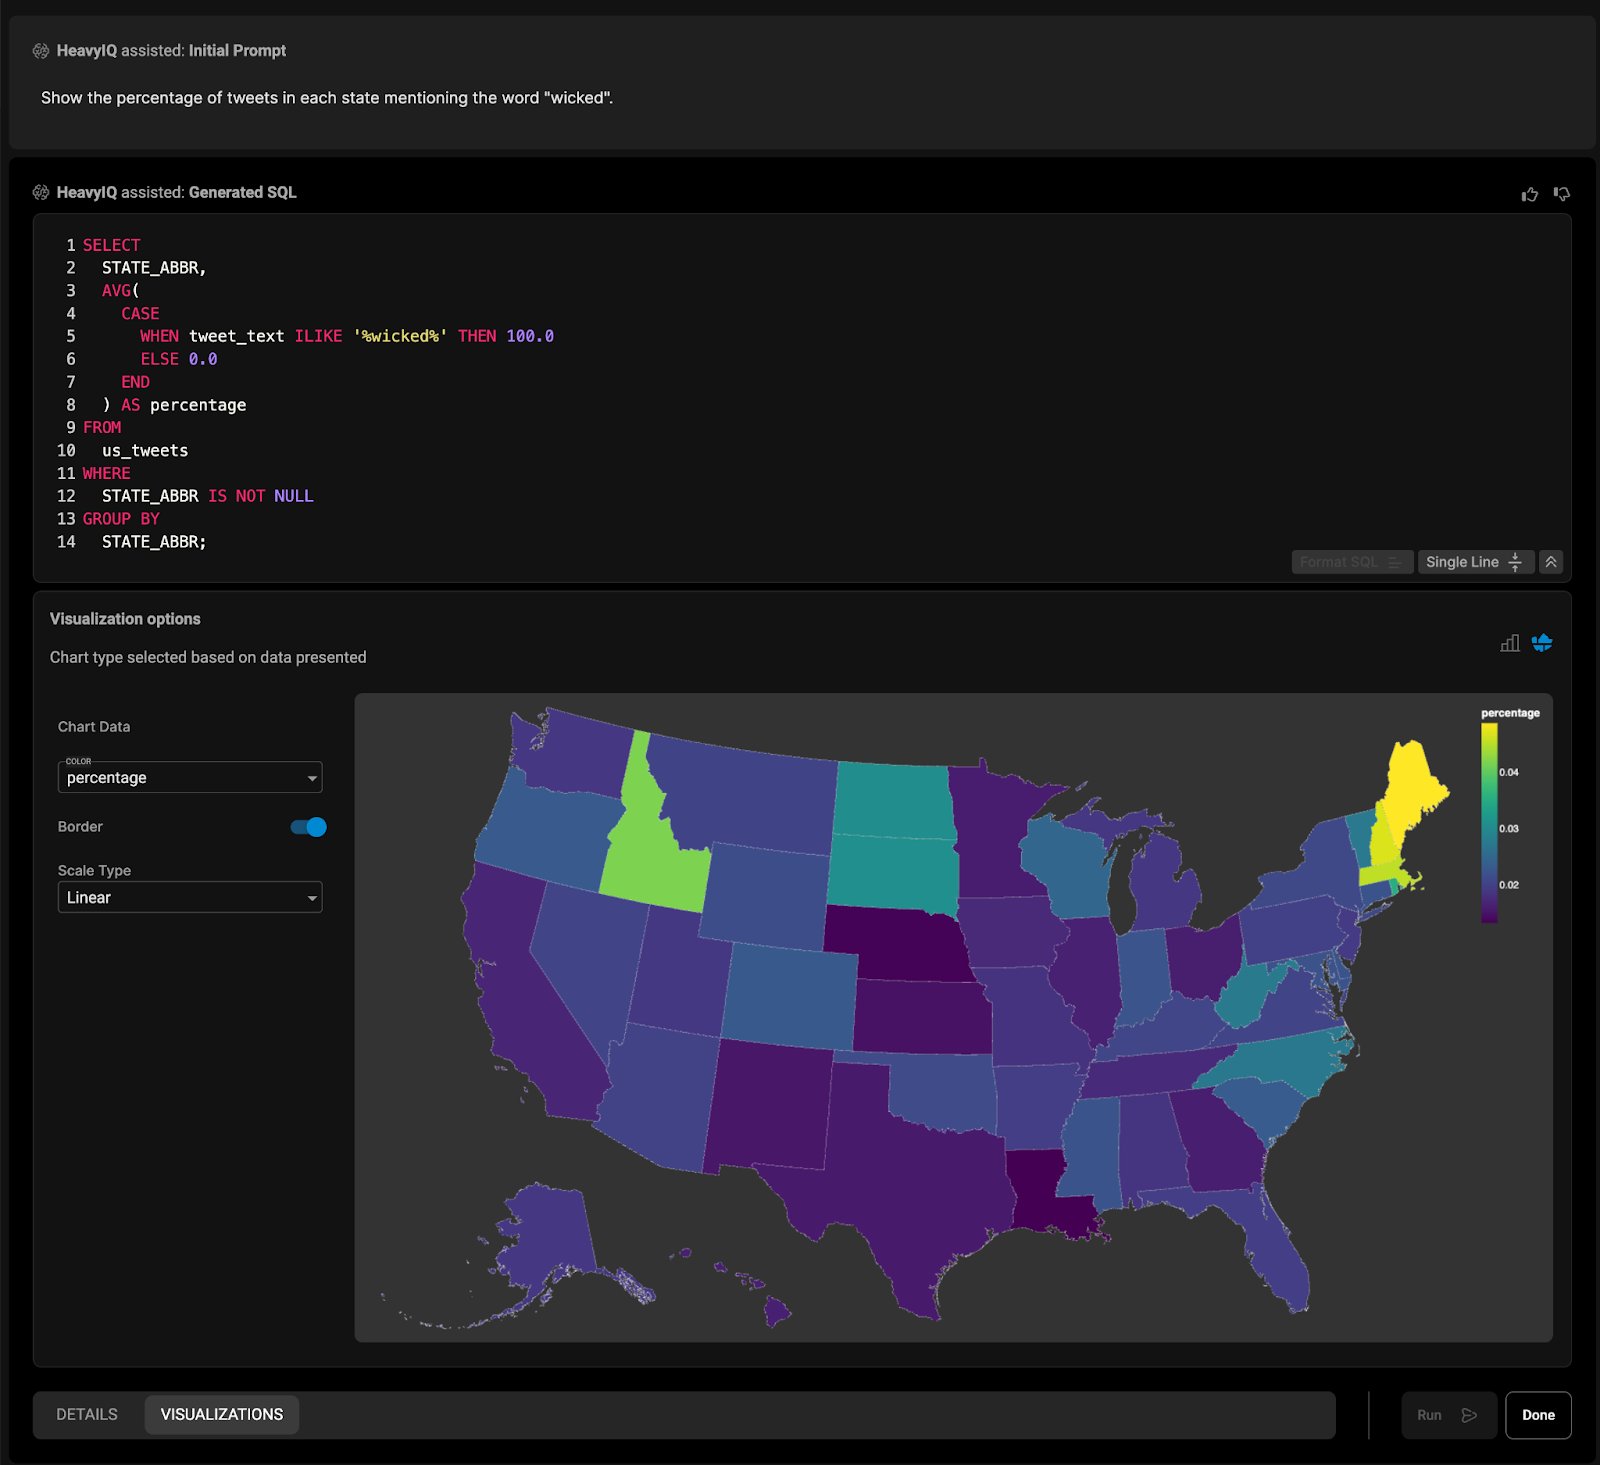Click the us_tweets table name in SQL
The image size is (1600, 1465).
coord(145,450)
